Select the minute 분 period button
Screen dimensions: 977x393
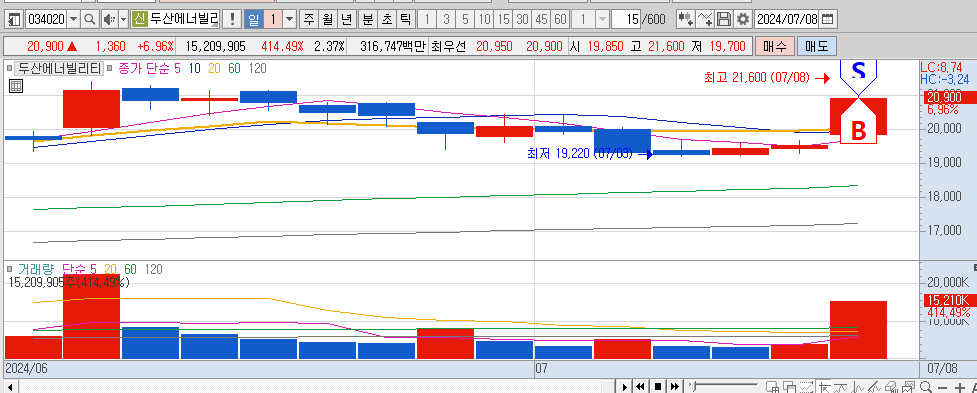tap(368, 19)
